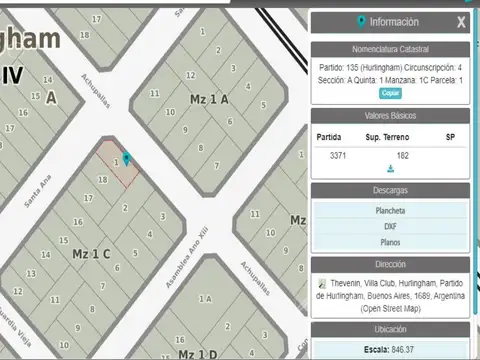Click the blue map pin on parcel 1
The image size is (480, 360).
click(x=126, y=159)
